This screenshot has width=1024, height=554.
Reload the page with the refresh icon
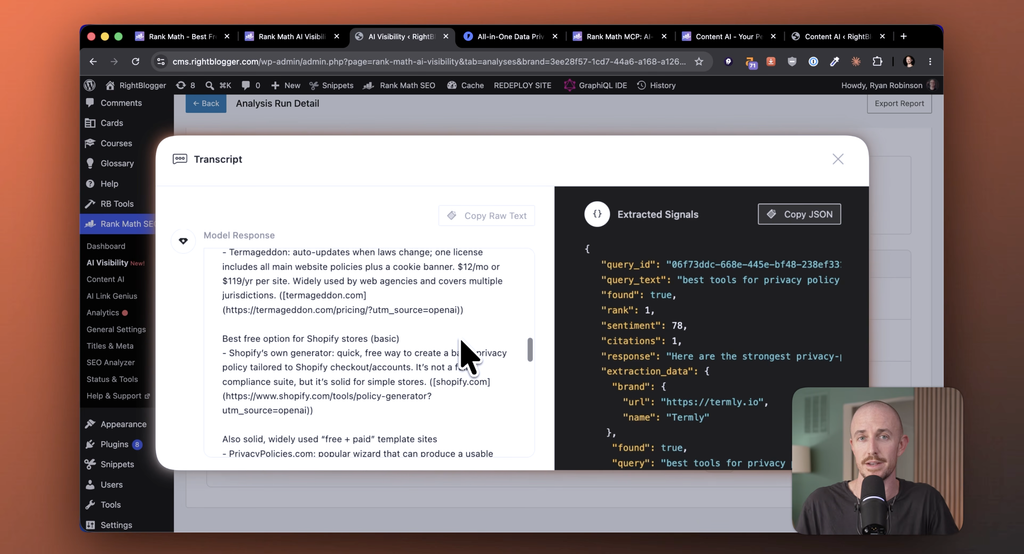click(135, 61)
